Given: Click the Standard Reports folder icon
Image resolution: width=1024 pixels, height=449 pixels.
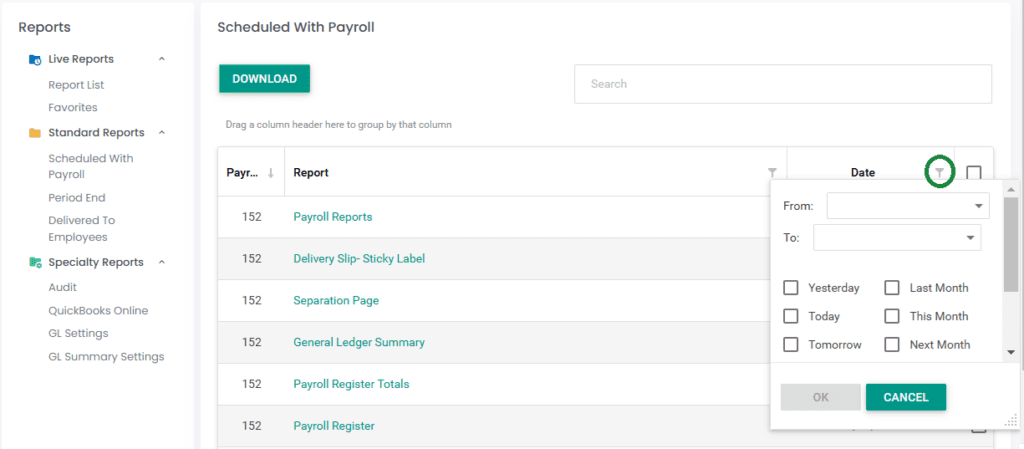Looking at the screenshot, I should pyautogui.click(x=35, y=133).
